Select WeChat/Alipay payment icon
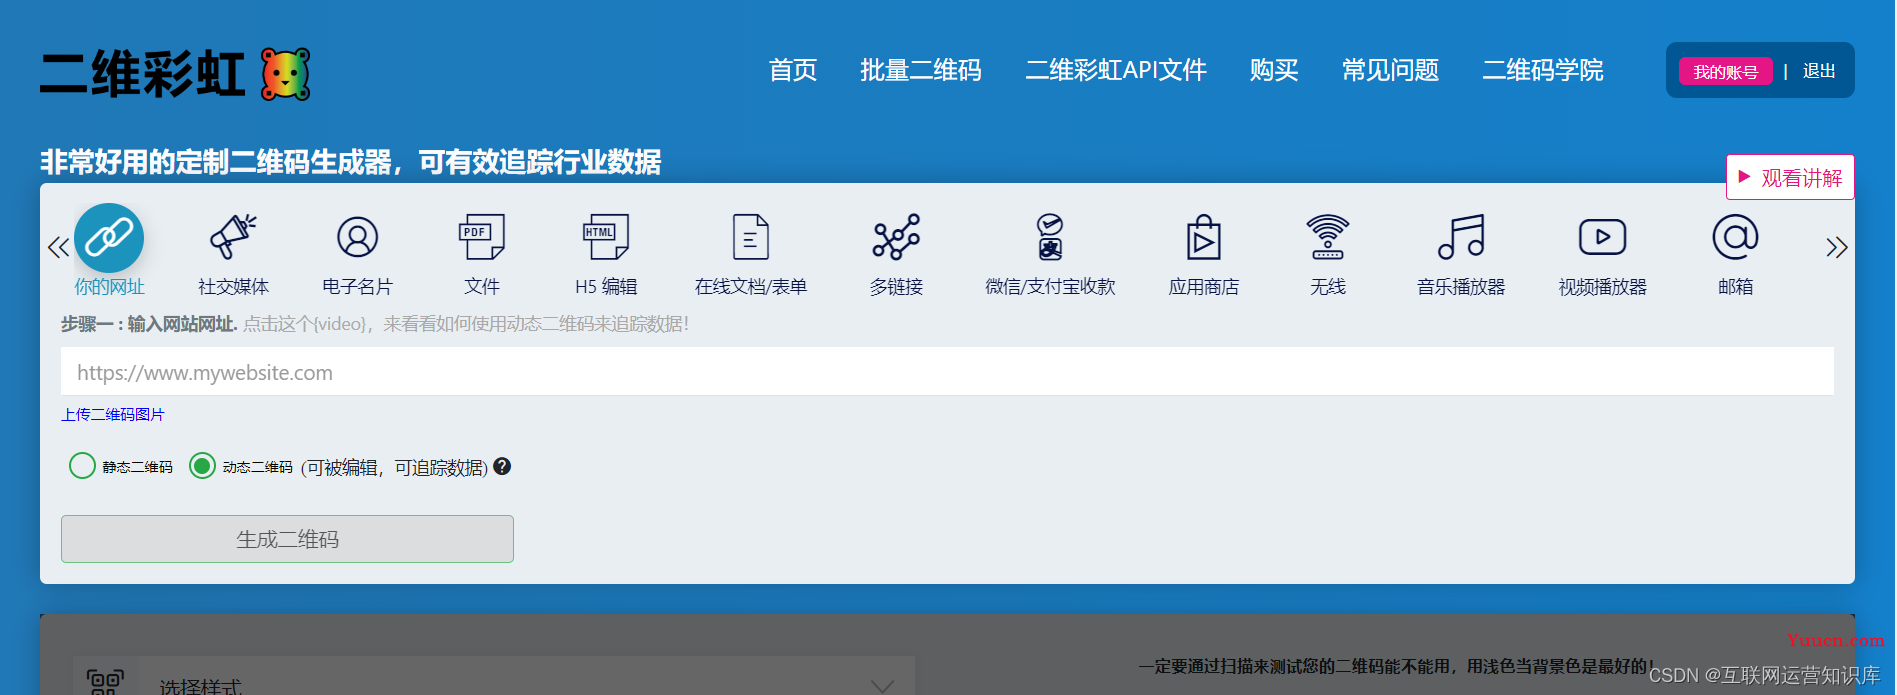This screenshot has height=695, width=1897. (1050, 237)
